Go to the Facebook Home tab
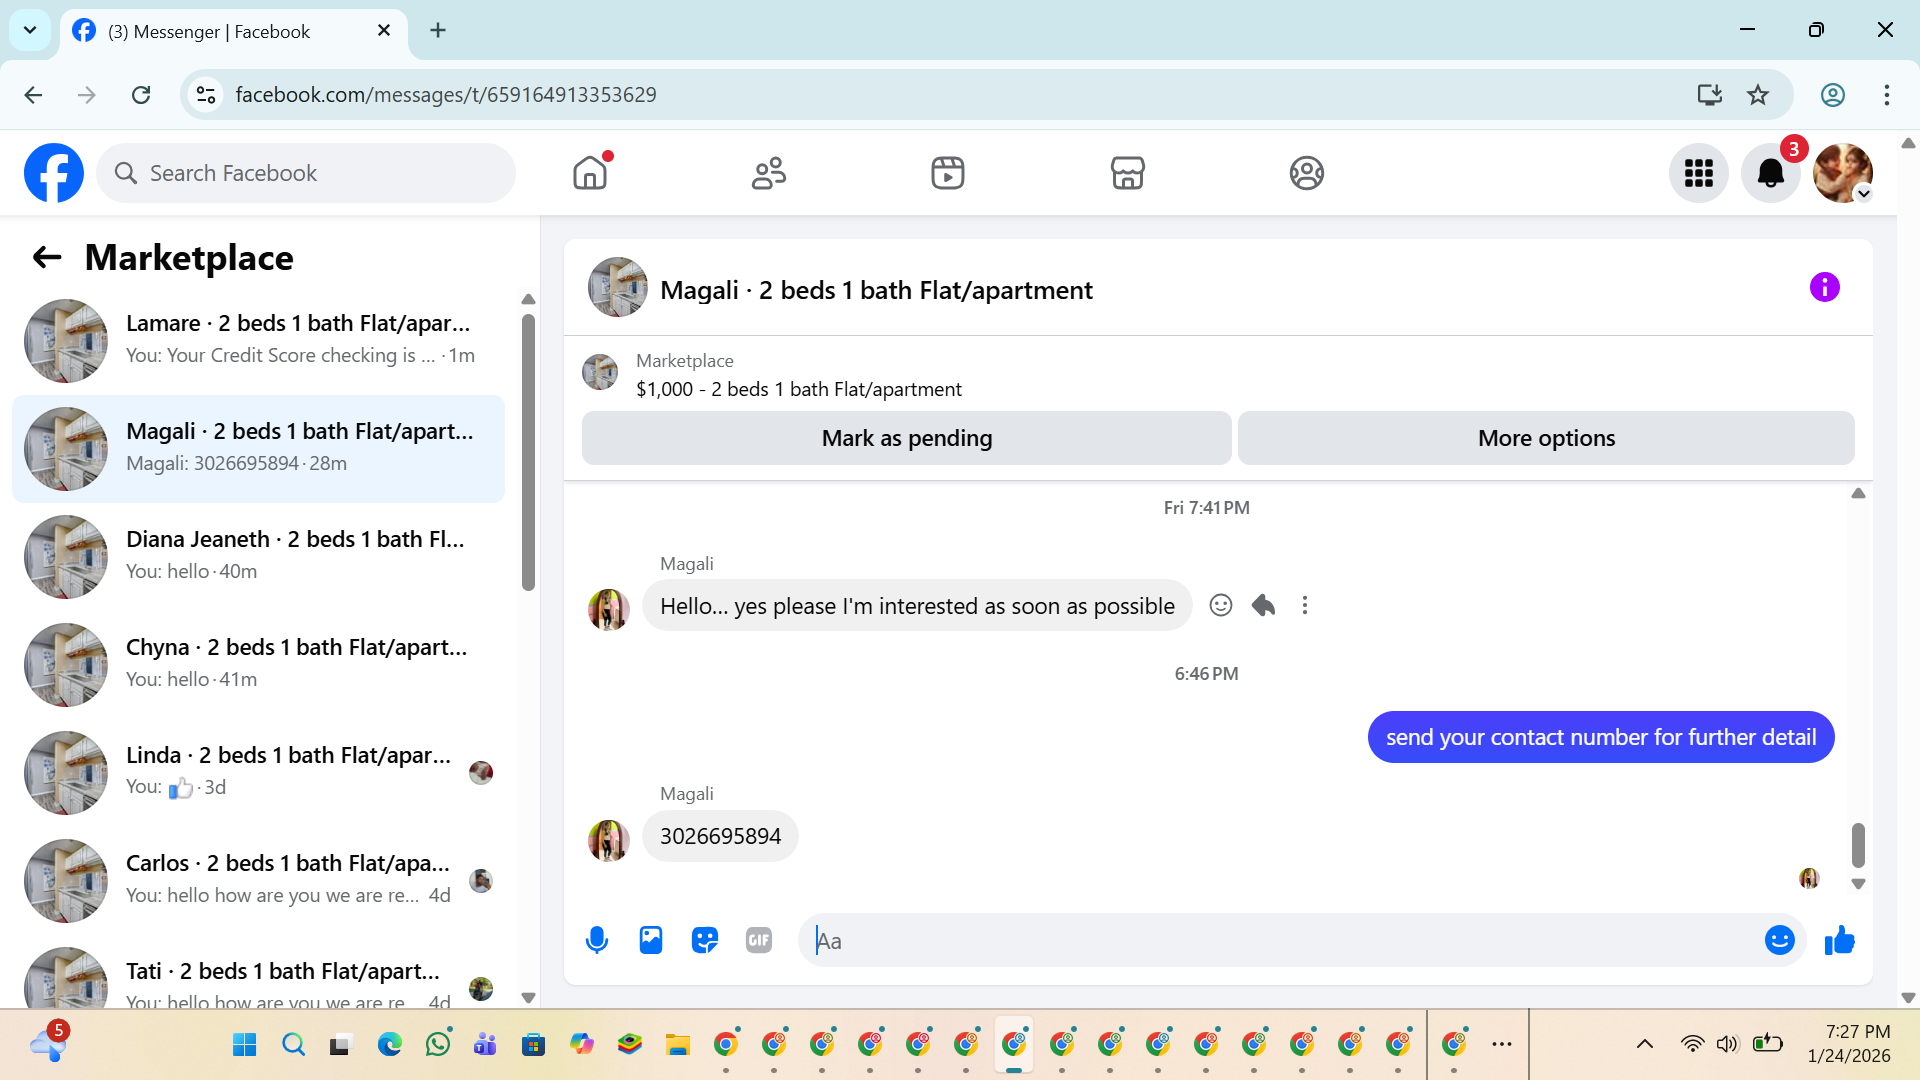1920x1080 pixels. coord(590,173)
